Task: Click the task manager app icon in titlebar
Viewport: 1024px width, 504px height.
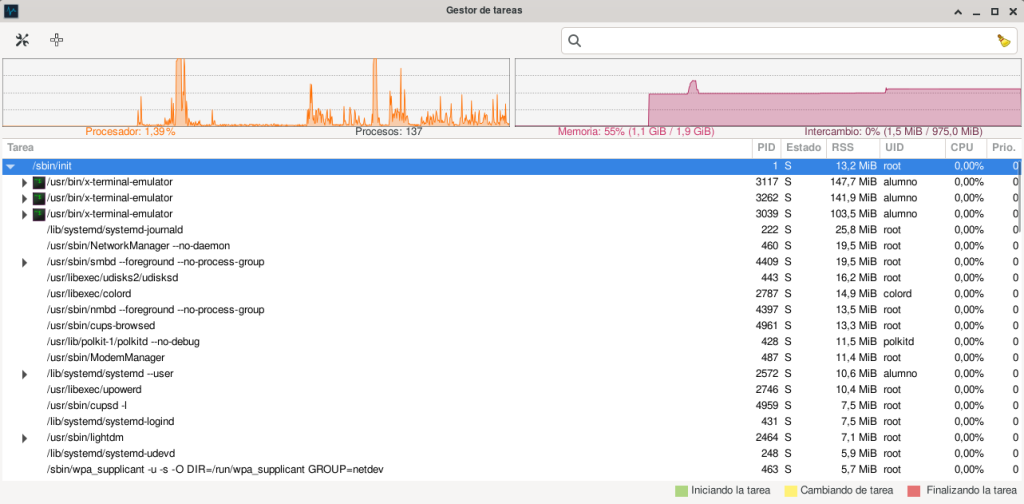Action: (12, 11)
